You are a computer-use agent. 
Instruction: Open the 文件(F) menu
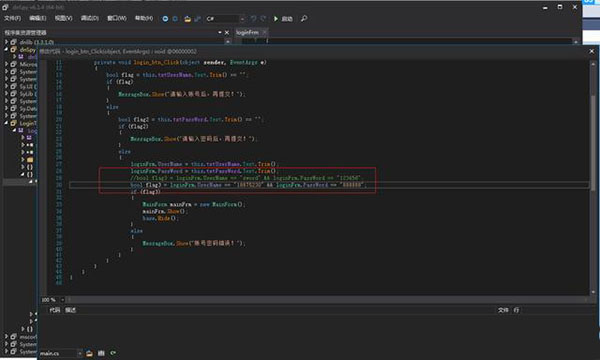pos(13,18)
